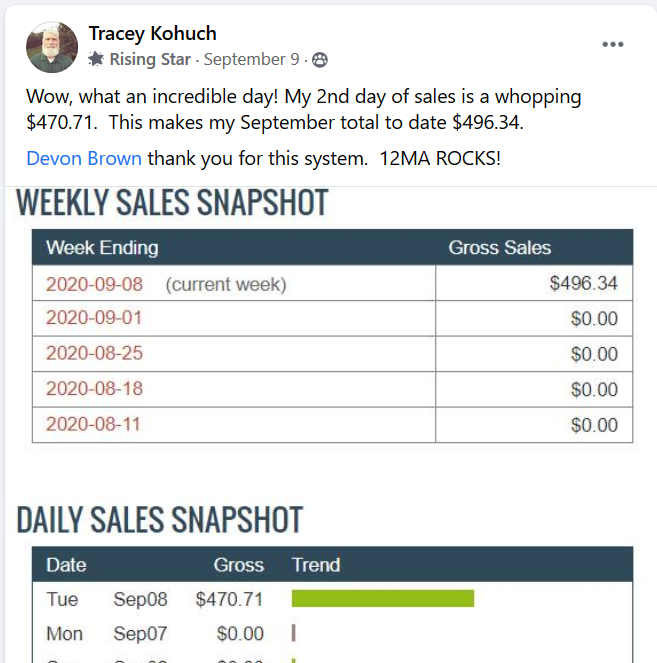Click the Trend column header

click(x=316, y=565)
